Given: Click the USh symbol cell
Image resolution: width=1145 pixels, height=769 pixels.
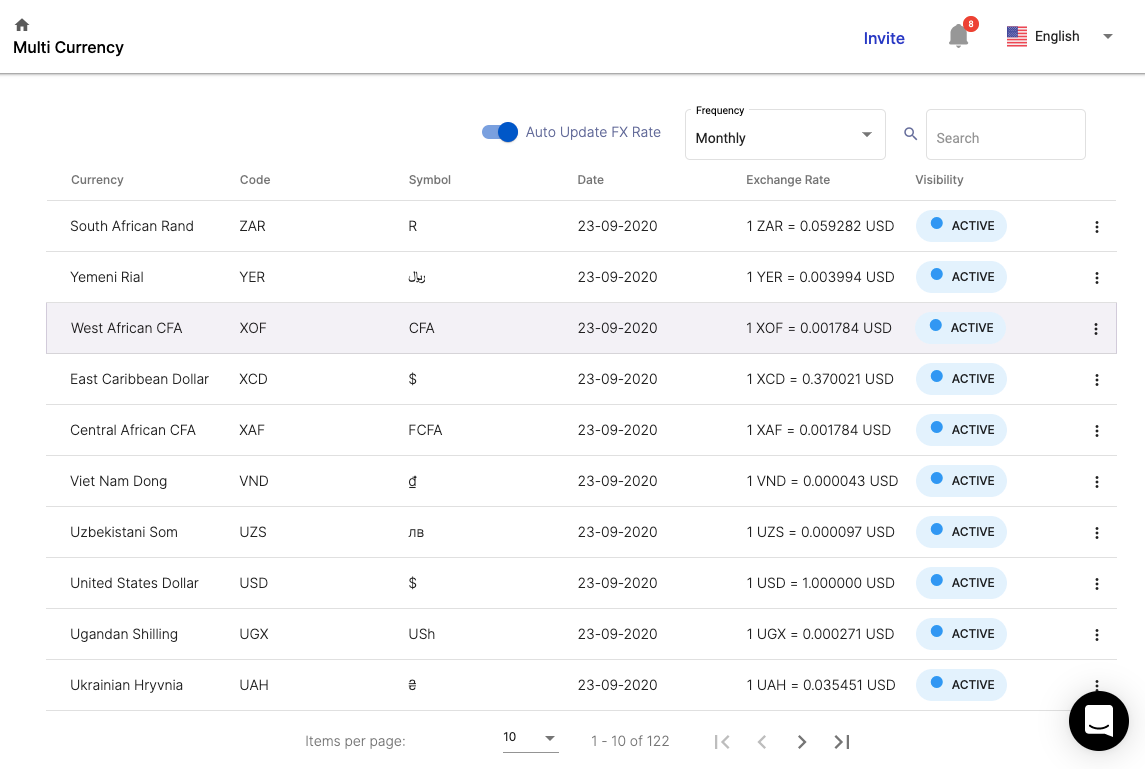Looking at the screenshot, I should (x=421, y=635).
